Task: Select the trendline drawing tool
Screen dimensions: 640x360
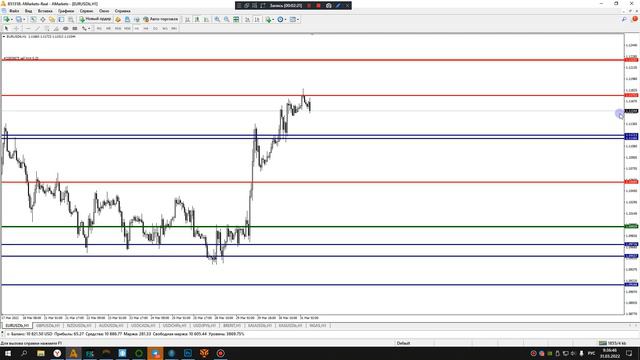Action: pos(38,29)
